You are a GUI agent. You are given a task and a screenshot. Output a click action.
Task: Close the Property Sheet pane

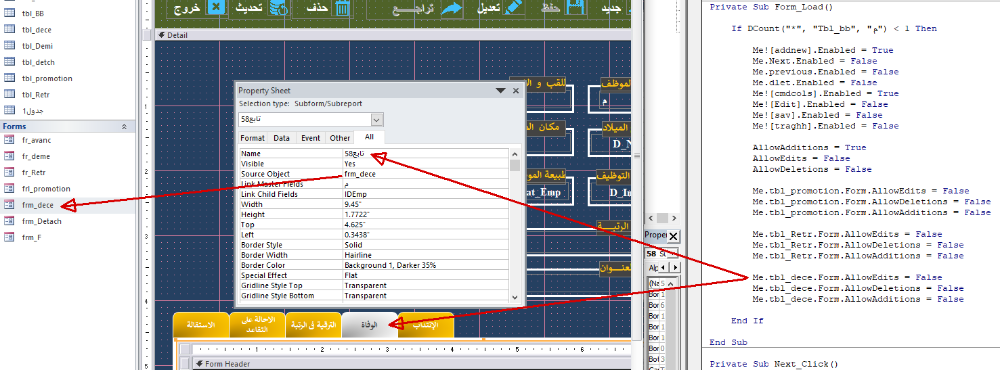515,91
